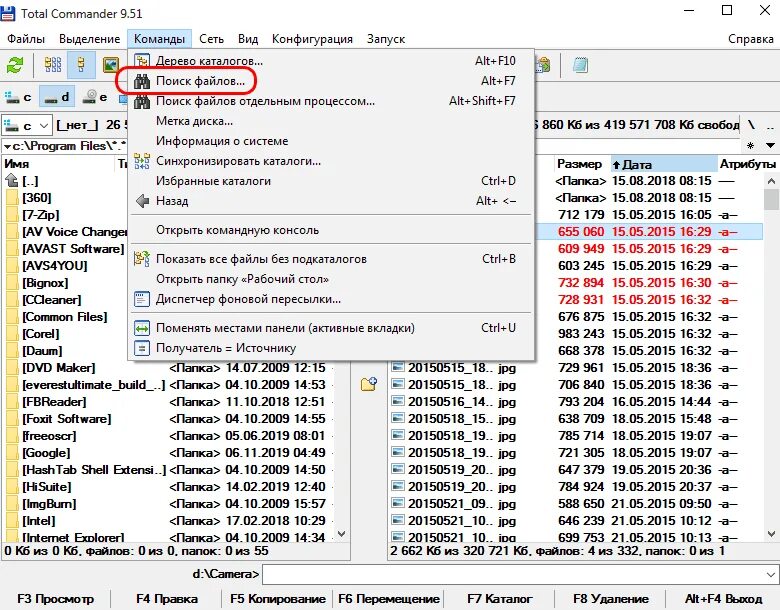The image size is (780, 610).
Task: Choose Поиск файлов отдельным процессом entry
Action: [331, 101]
